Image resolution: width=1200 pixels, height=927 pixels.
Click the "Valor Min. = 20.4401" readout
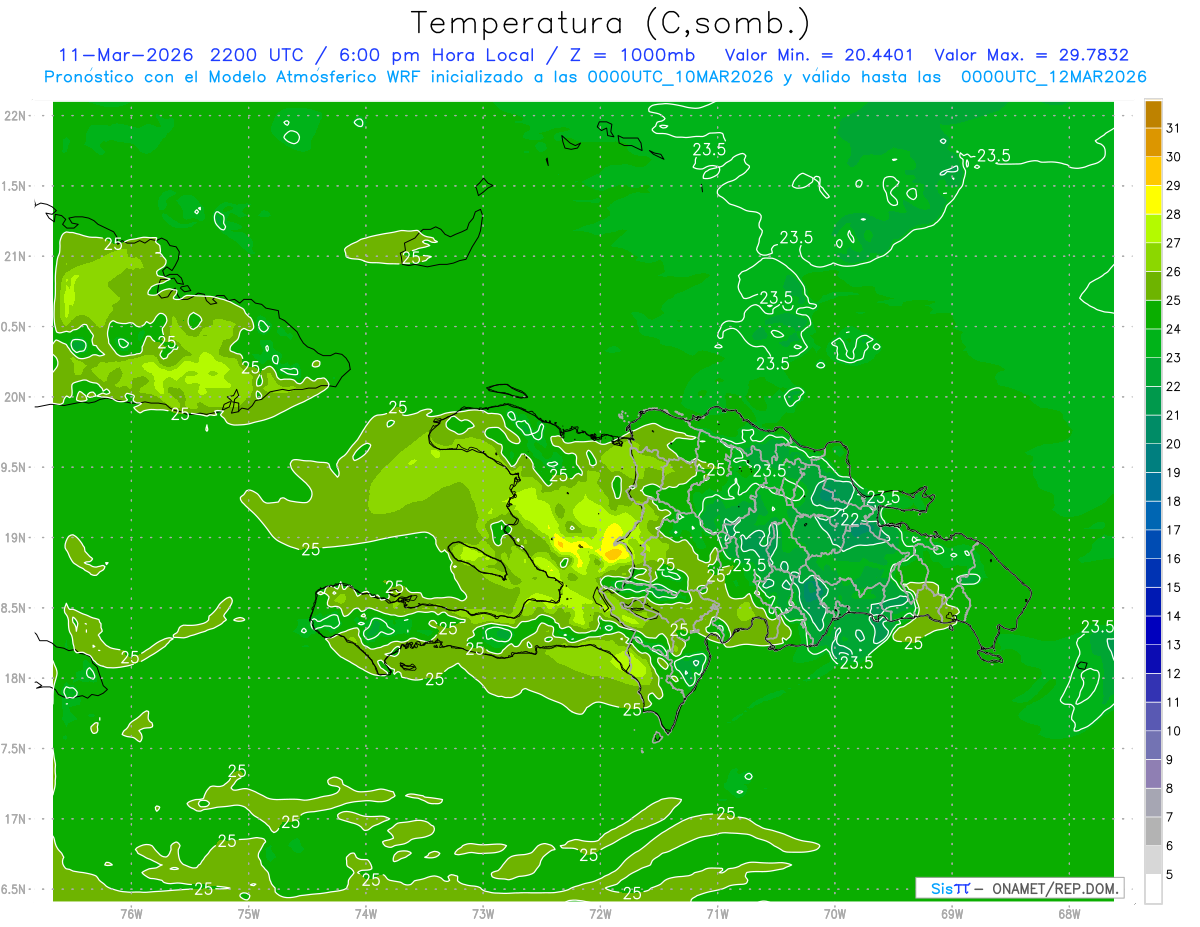pyautogui.click(x=819, y=55)
